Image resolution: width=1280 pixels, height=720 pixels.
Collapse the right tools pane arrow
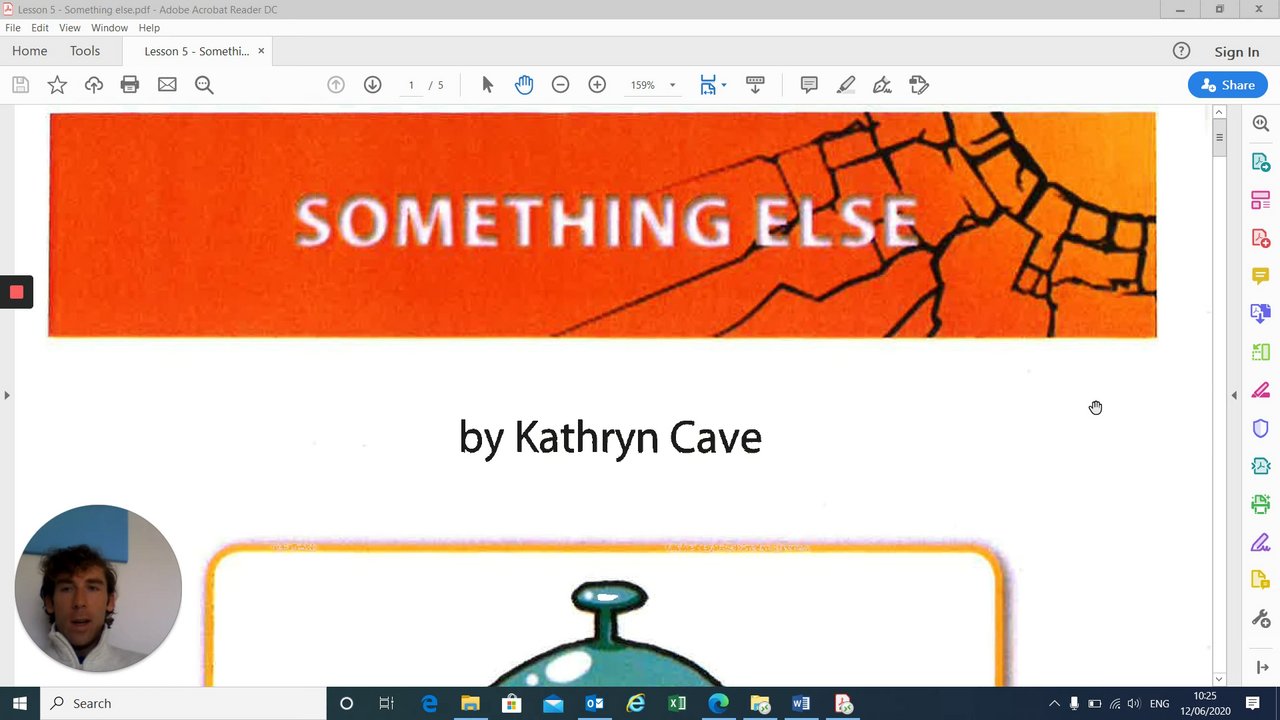click(1234, 395)
